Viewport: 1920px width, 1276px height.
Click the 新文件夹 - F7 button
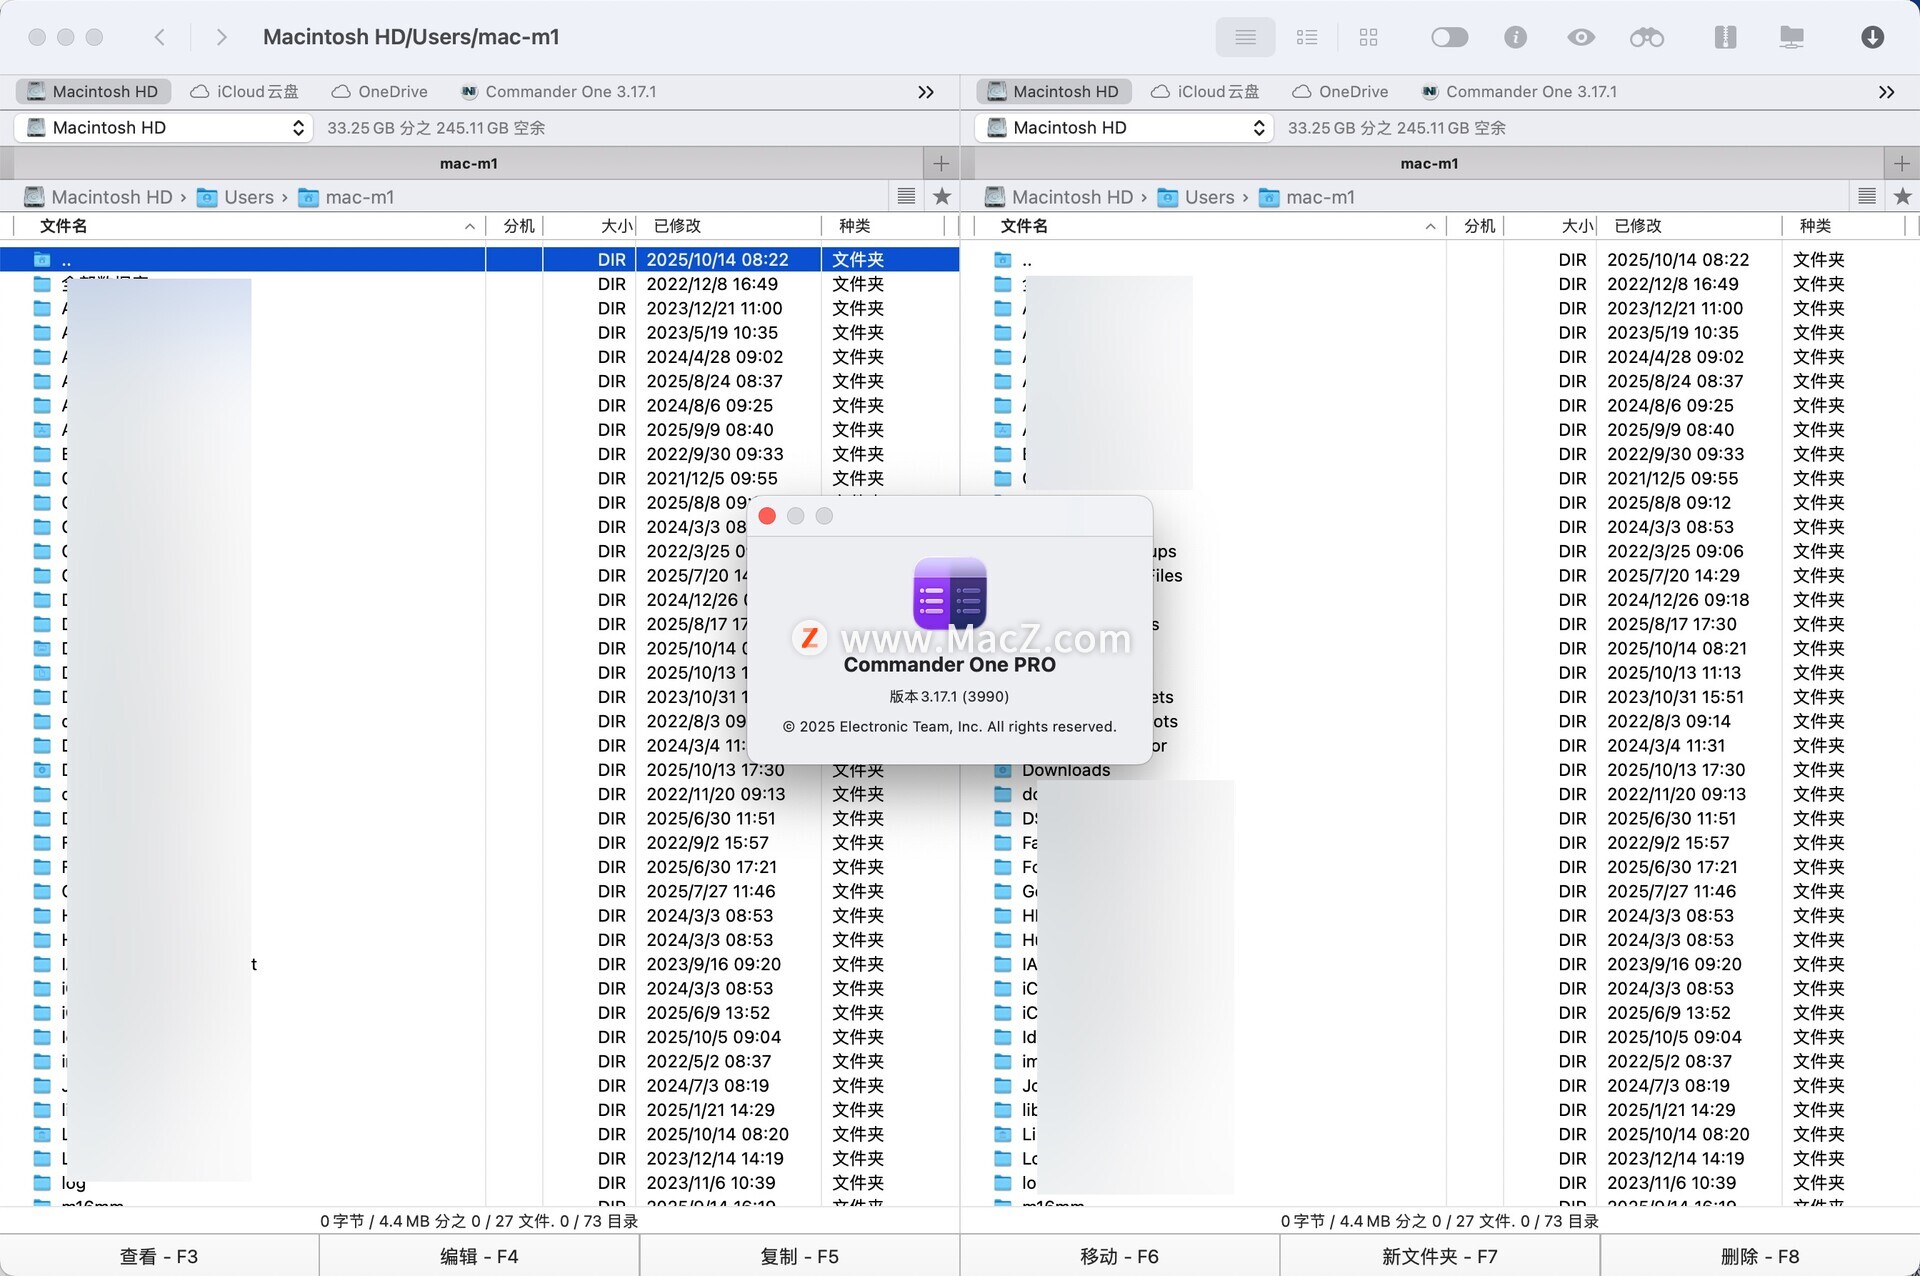1439,1256
